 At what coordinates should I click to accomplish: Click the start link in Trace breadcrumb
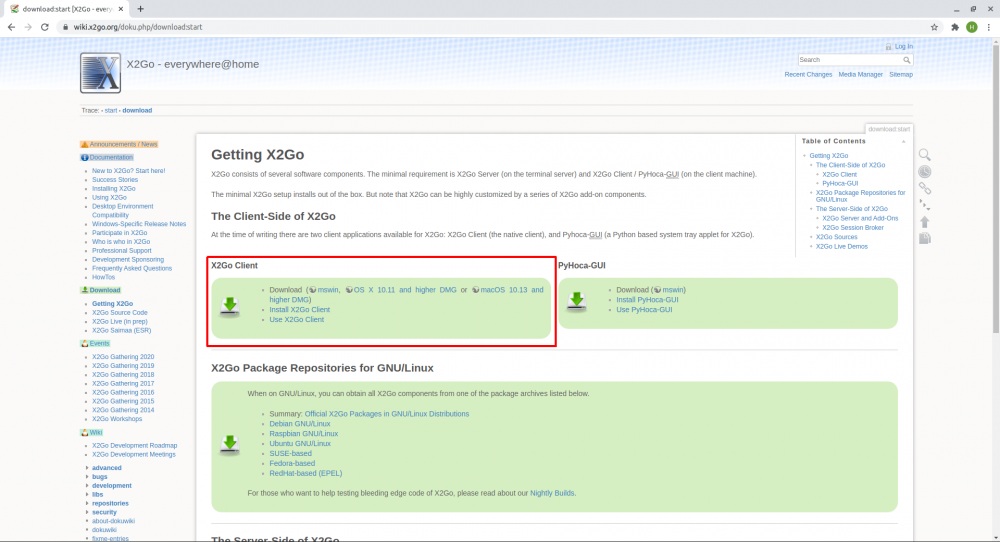[x=111, y=111]
